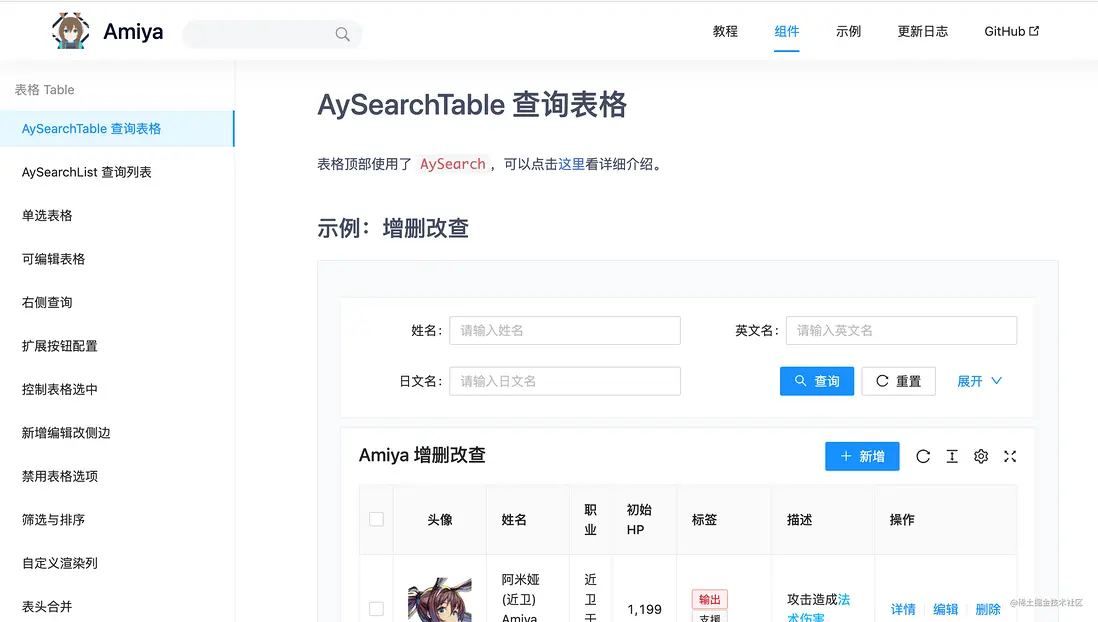Follow the 这里 link
The width and height of the screenshot is (1098, 622).
click(x=571, y=164)
